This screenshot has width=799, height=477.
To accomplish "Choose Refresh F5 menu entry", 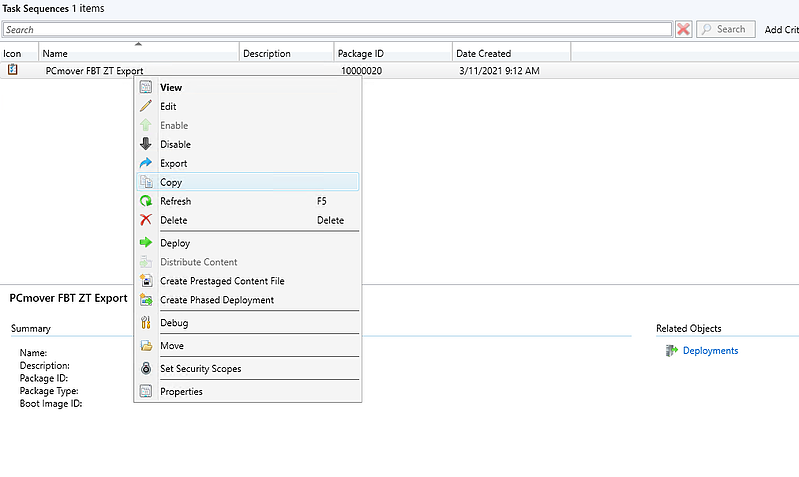I will tap(248, 201).
